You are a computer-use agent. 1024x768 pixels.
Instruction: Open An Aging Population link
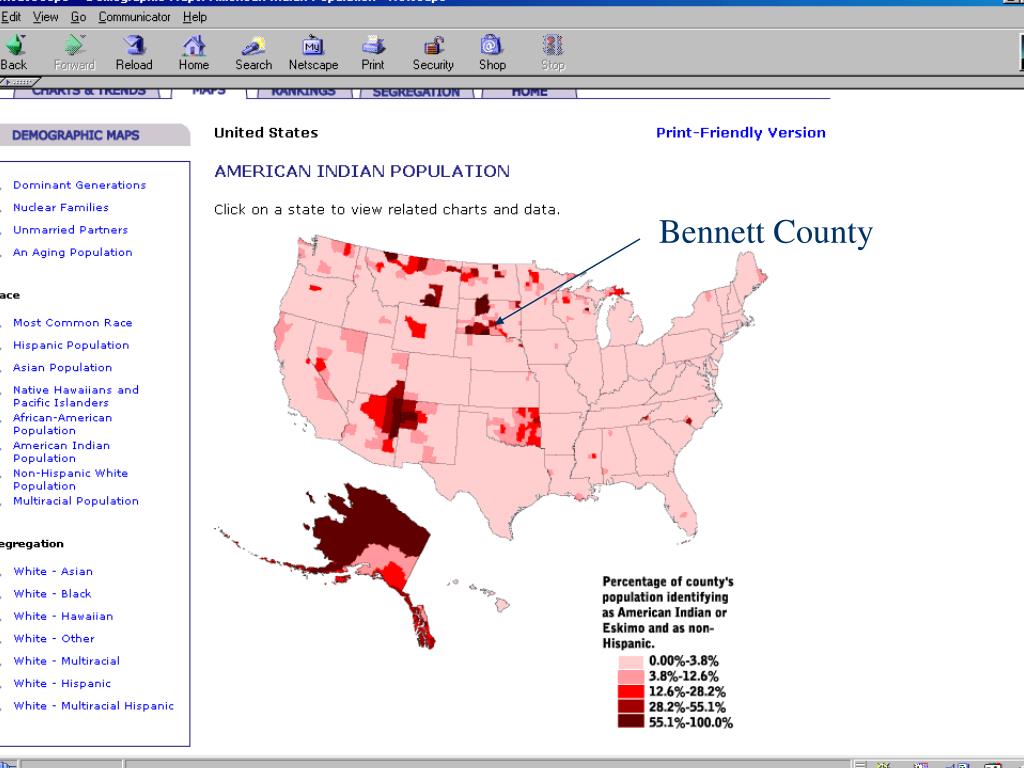72,252
